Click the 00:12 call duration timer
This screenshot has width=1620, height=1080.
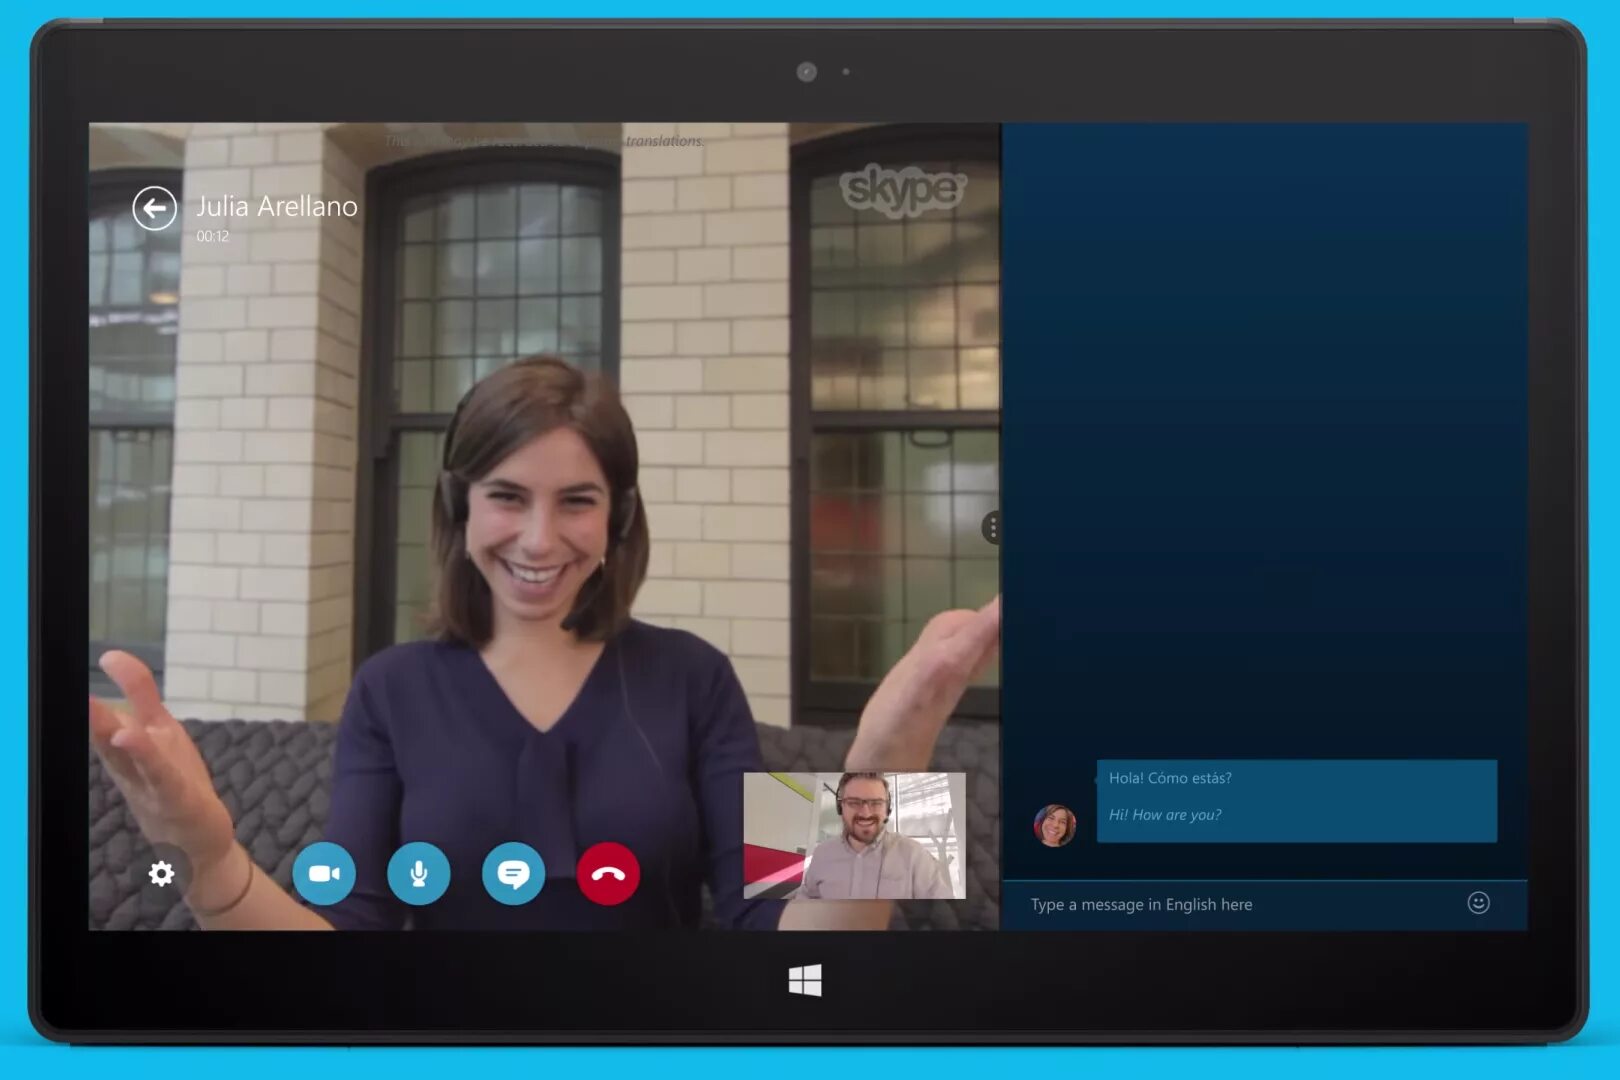(212, 237)
